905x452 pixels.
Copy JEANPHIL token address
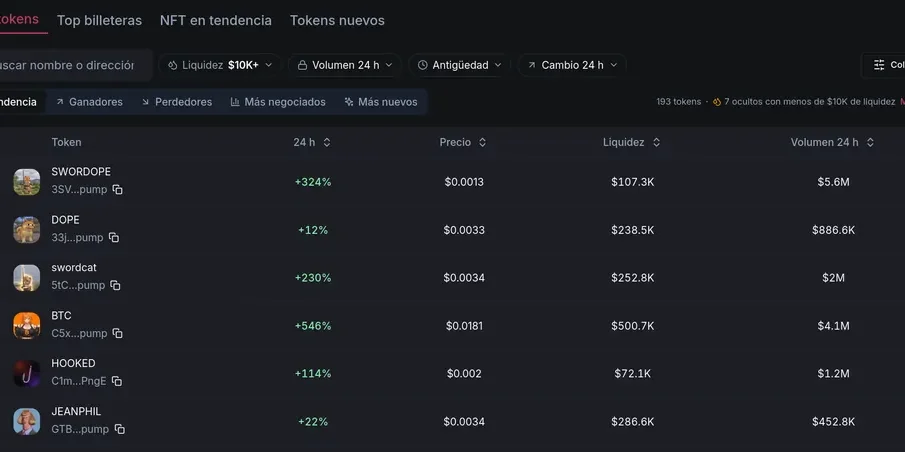[119, 429]
